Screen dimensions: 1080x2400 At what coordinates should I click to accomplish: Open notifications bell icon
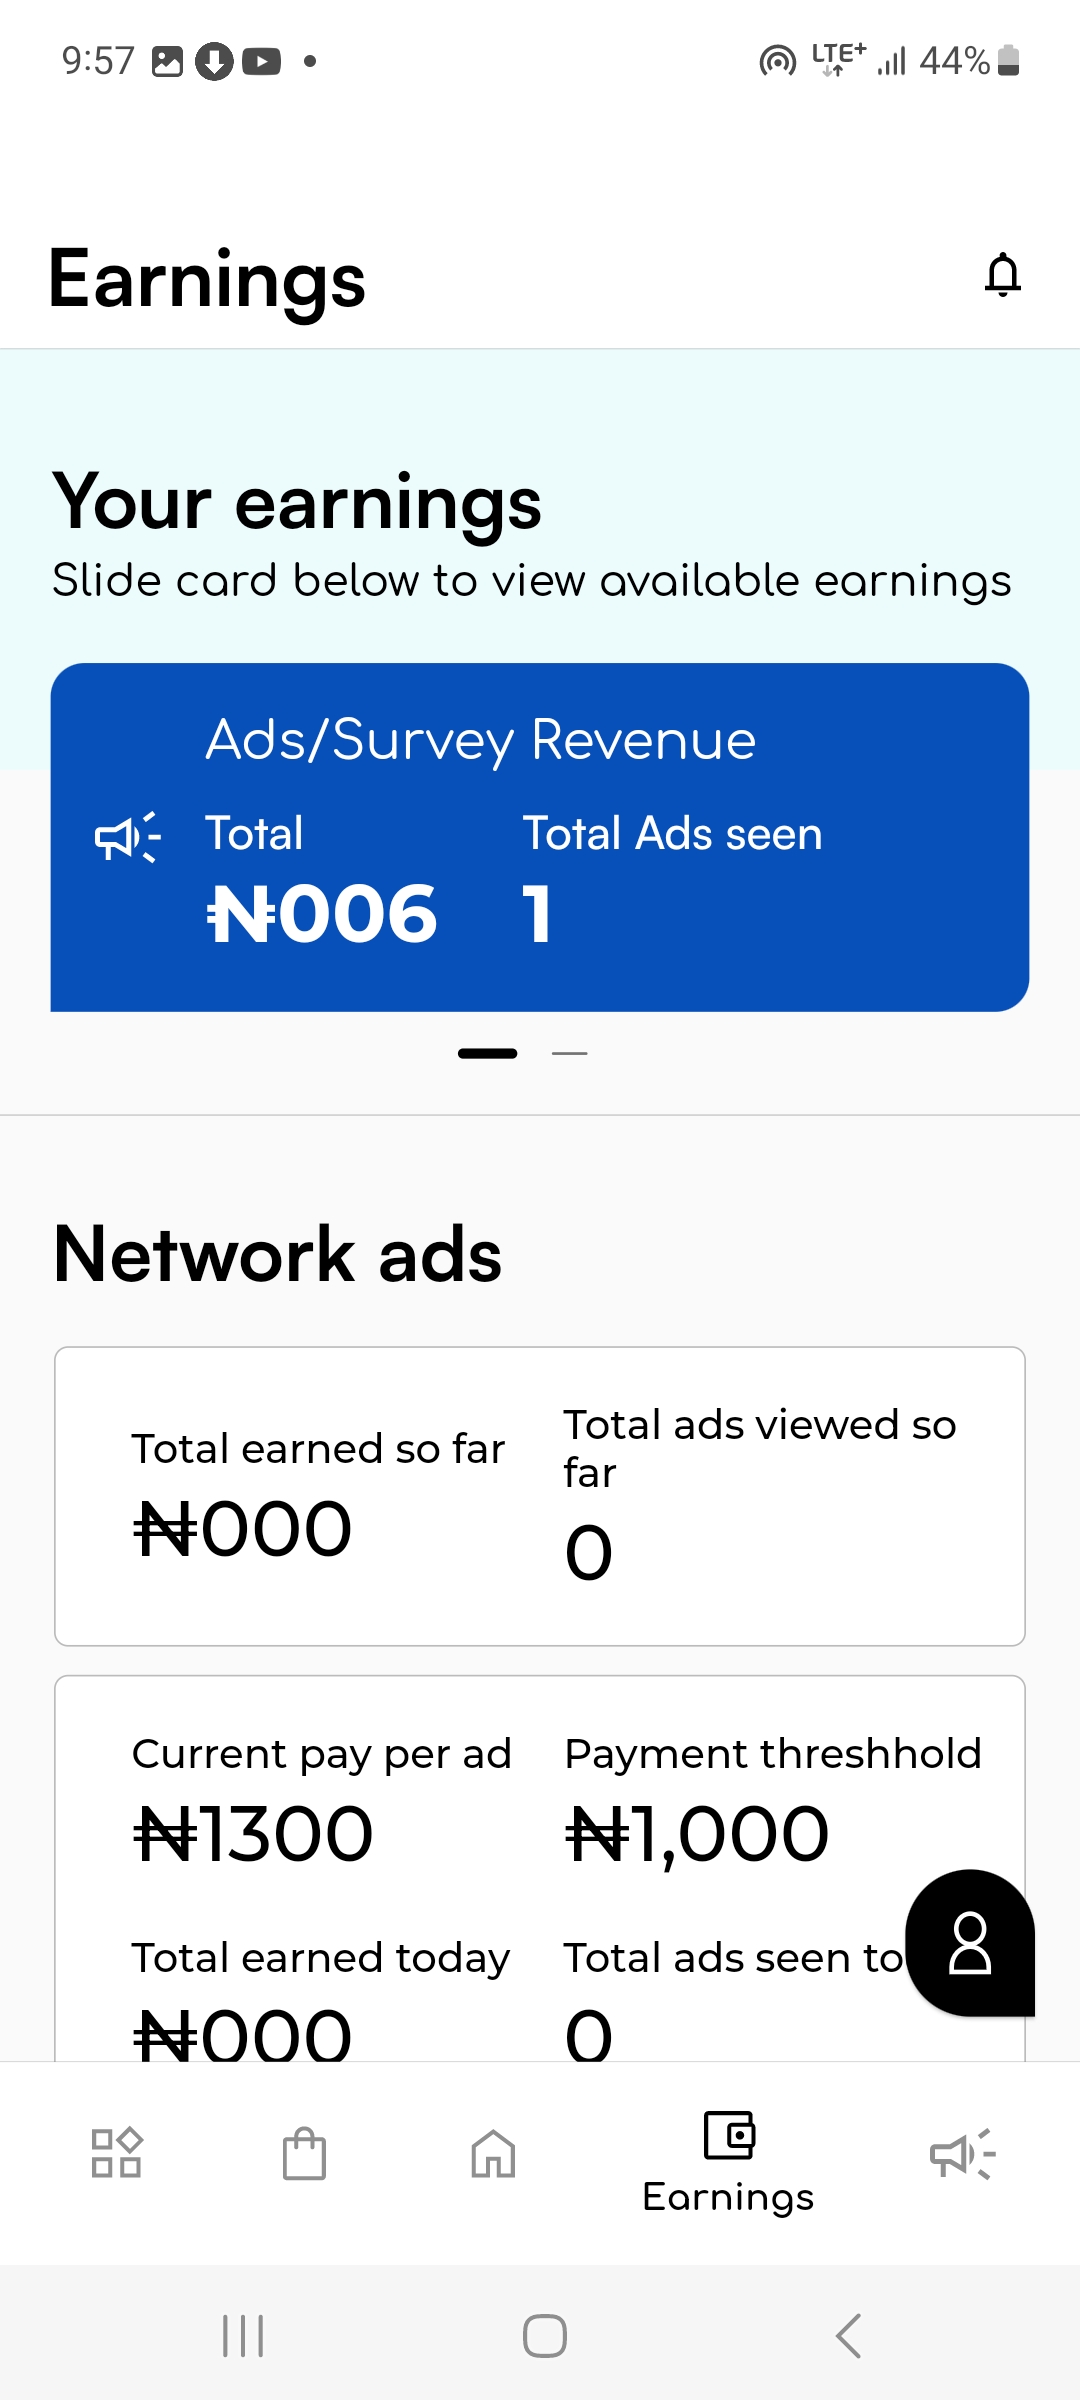(1002, 275)
